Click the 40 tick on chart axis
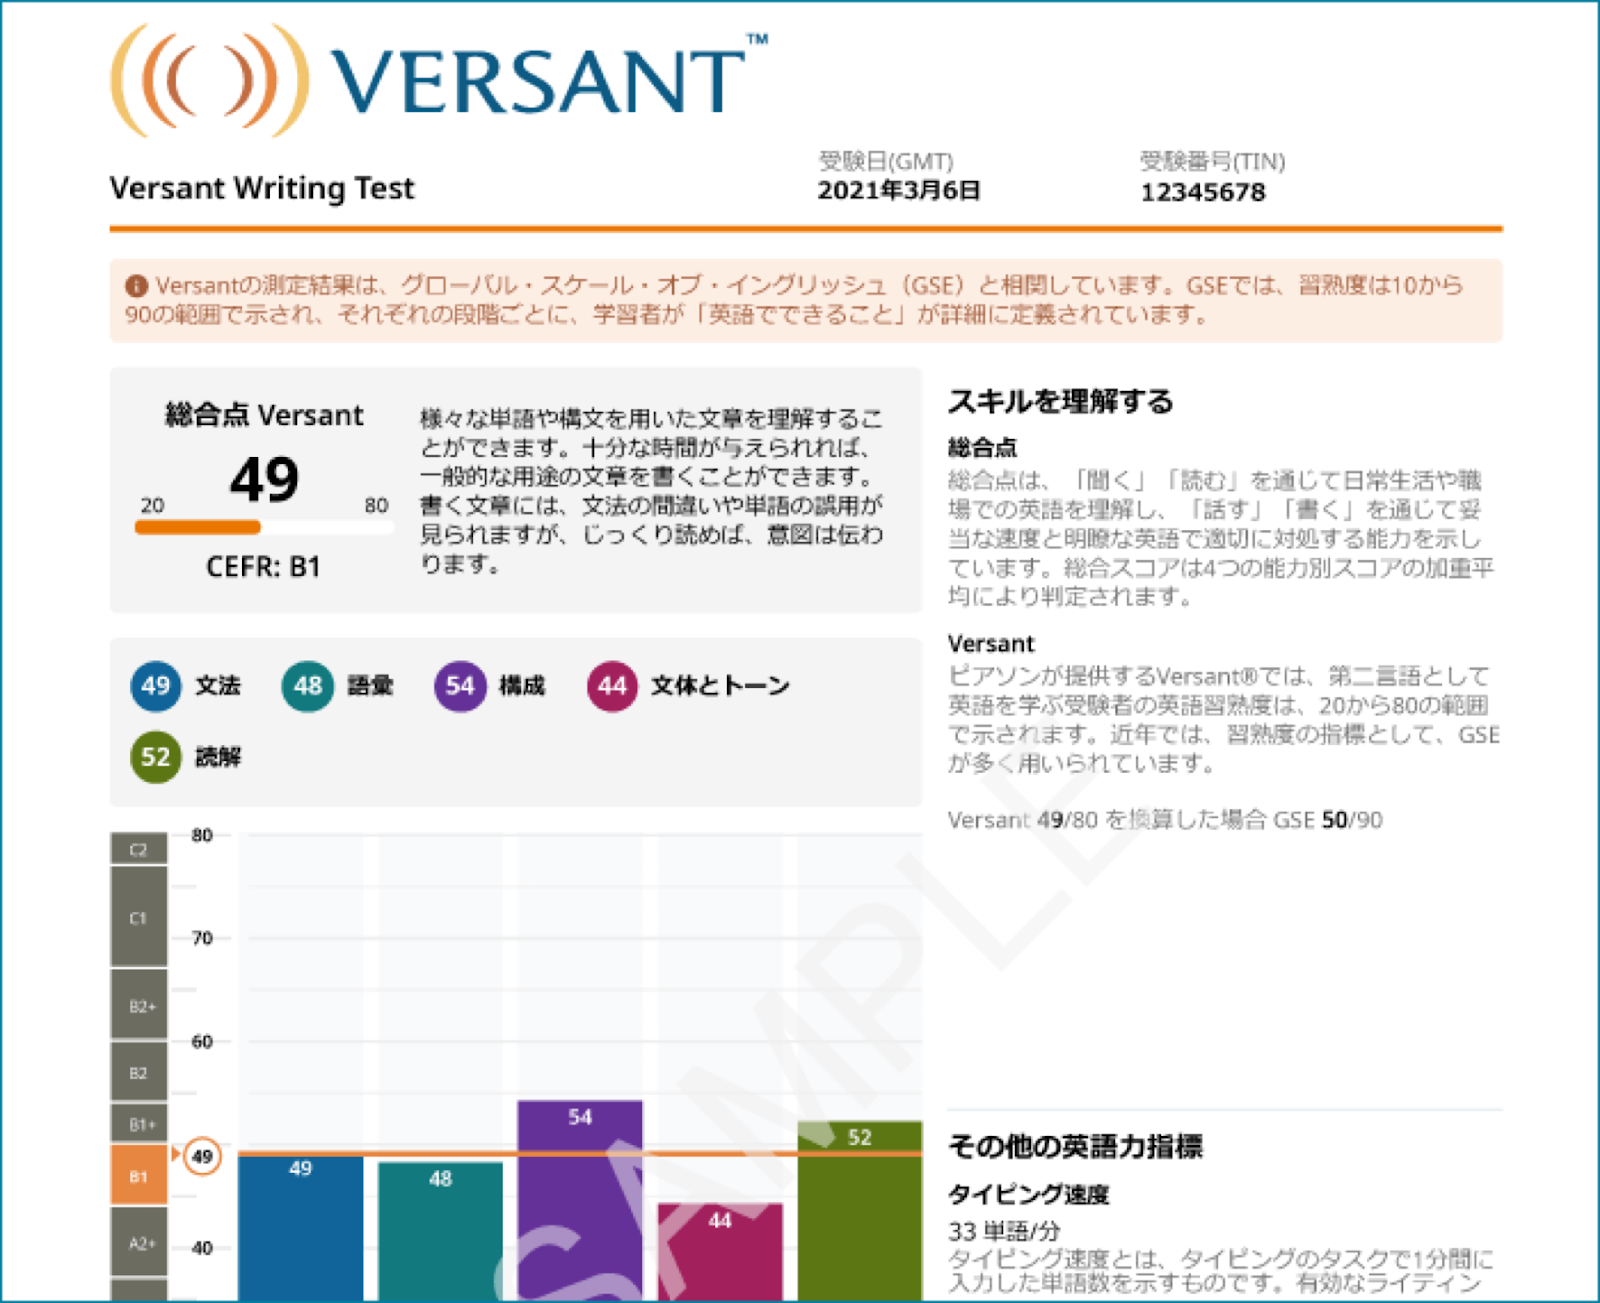This screenshot has width=1600, height=1303. 202,1248
